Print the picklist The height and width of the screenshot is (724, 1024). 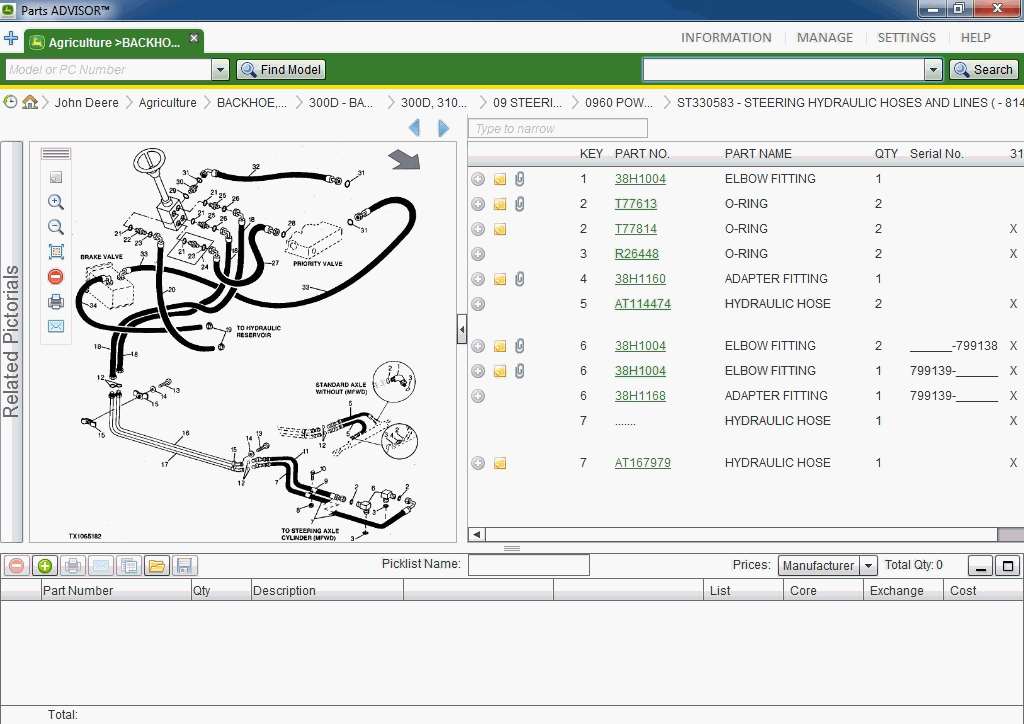click(x=72, y=565)
